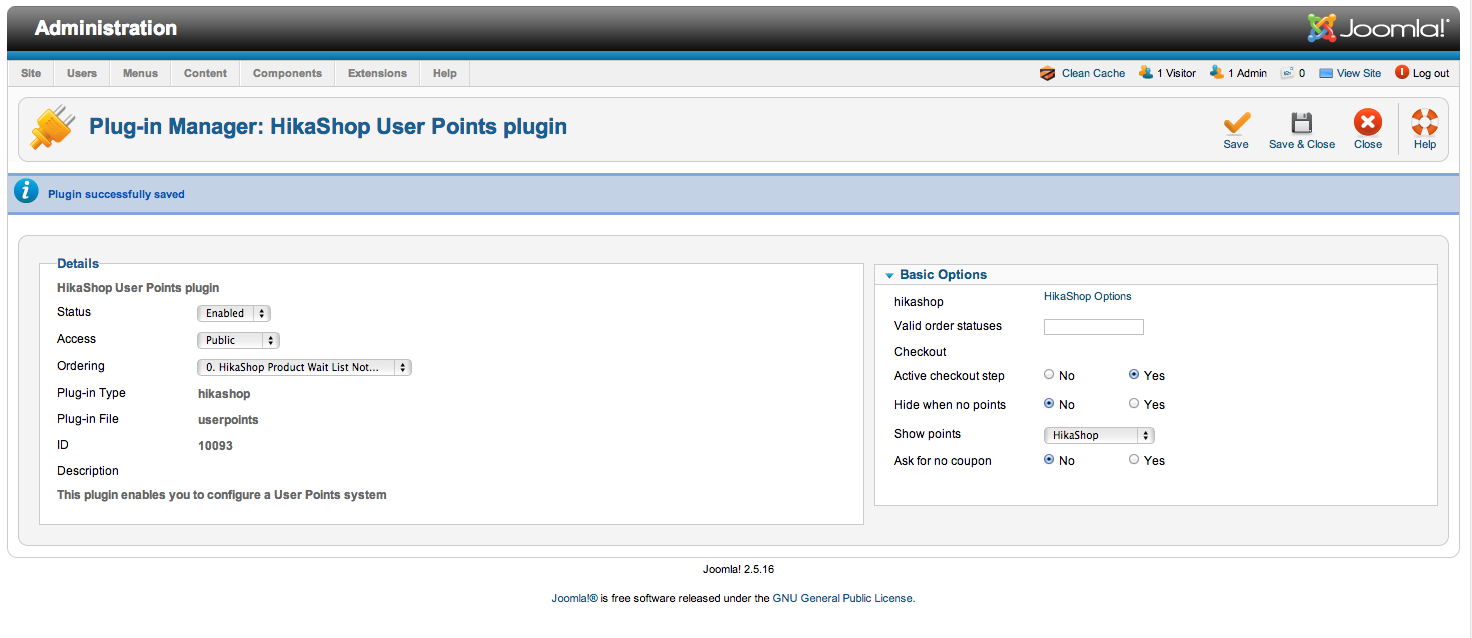This screenshot has height=638, width=1472.
Task: Click the Save & Close floppy disk icon
Action: (1301, 123)
